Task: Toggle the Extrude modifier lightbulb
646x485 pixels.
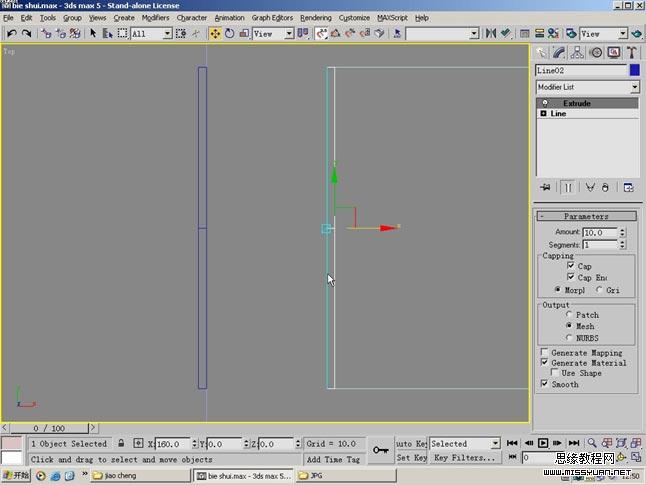Action: [x=545, y=103]
